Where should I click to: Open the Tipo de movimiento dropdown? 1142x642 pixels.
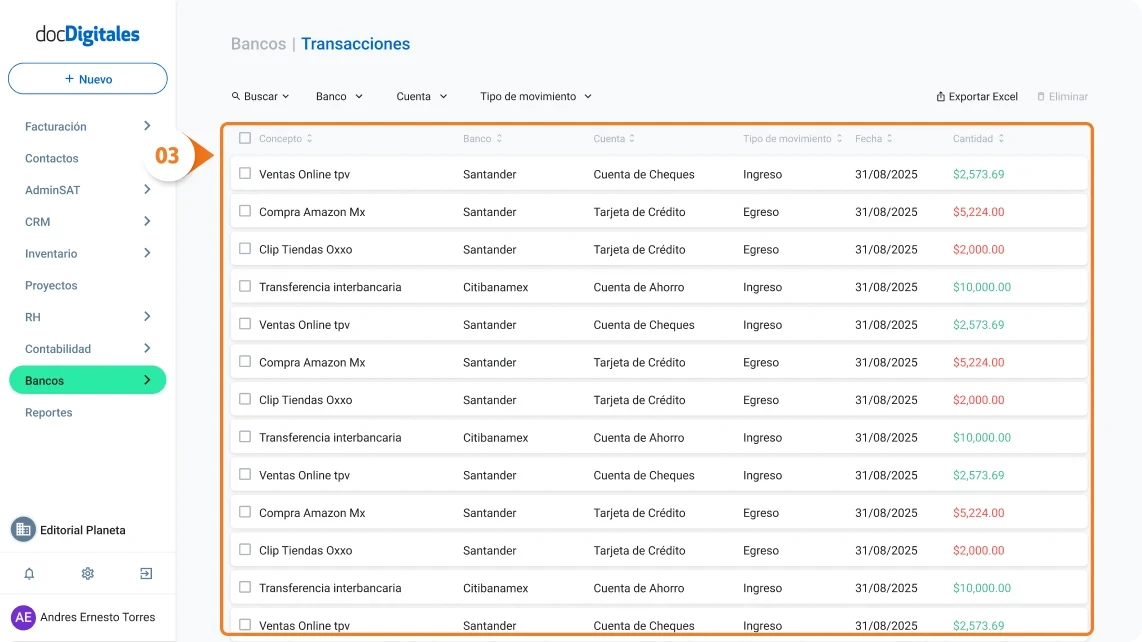pyautogui.click(x=535, y=96)
